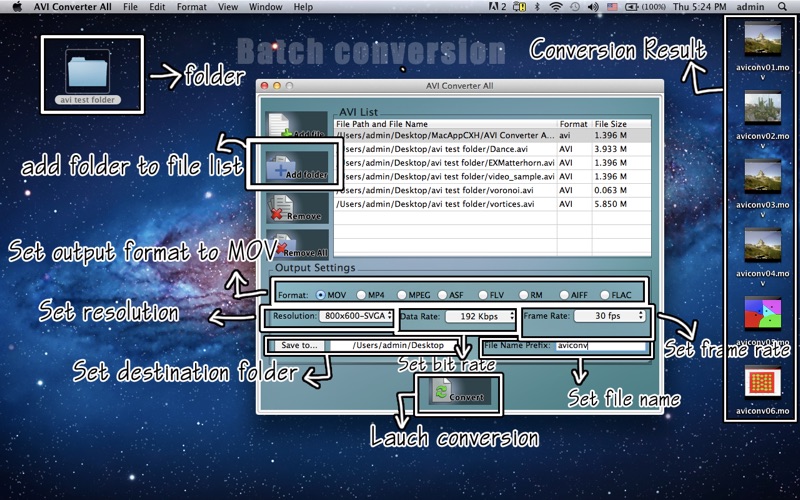The height and width of the screenshot is (500, 800).
Task: Click the Save to... button
Action: [x=299, y=345]
